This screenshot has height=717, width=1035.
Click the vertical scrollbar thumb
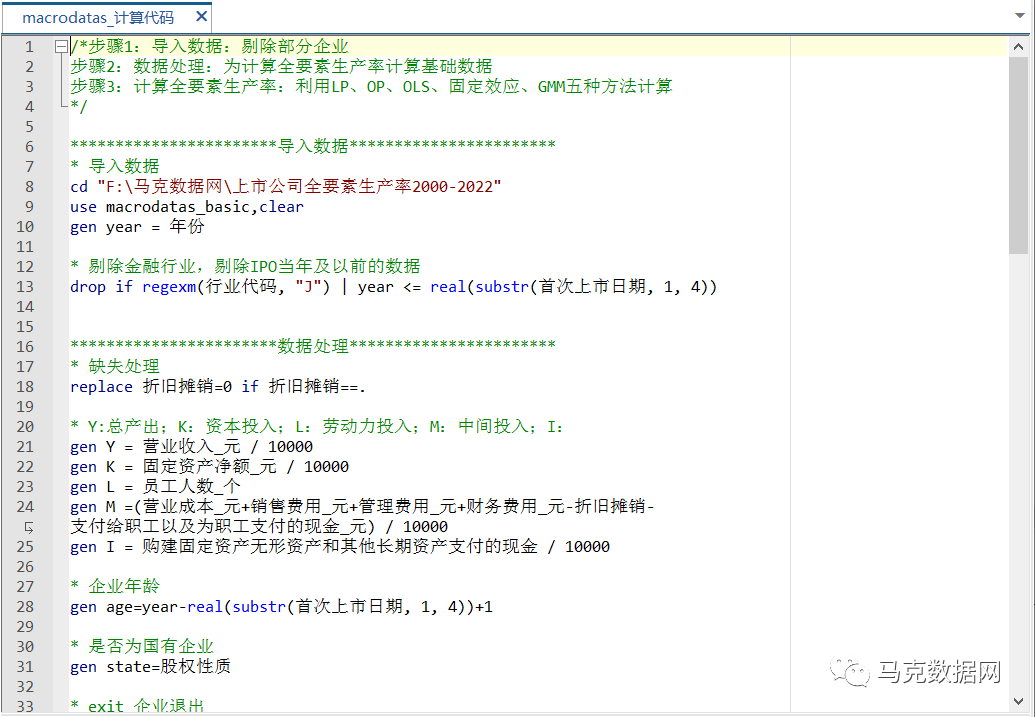(1018, 154)
